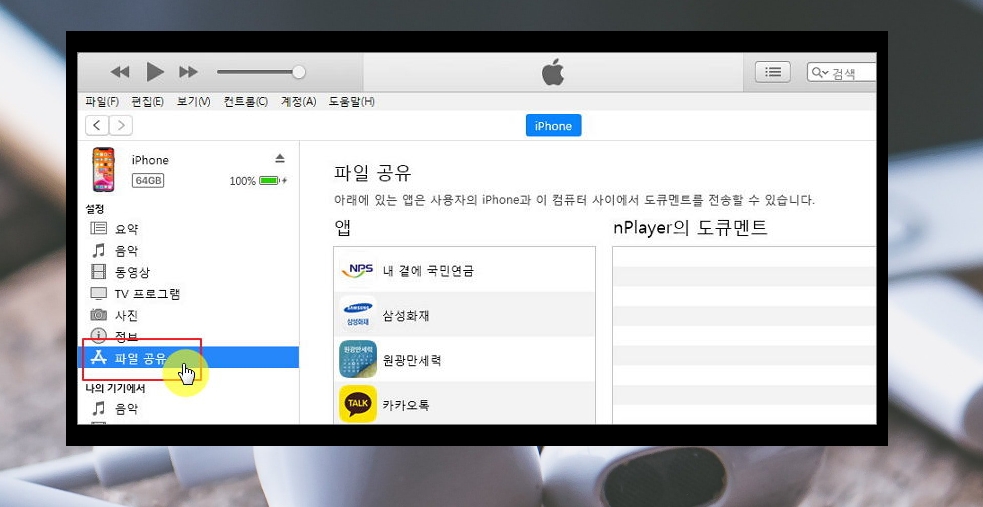The width and height of the screenshot is (983, 507).
Task: Select the 내 곁에 국민연금 app row
Action: tap(465, 269)
